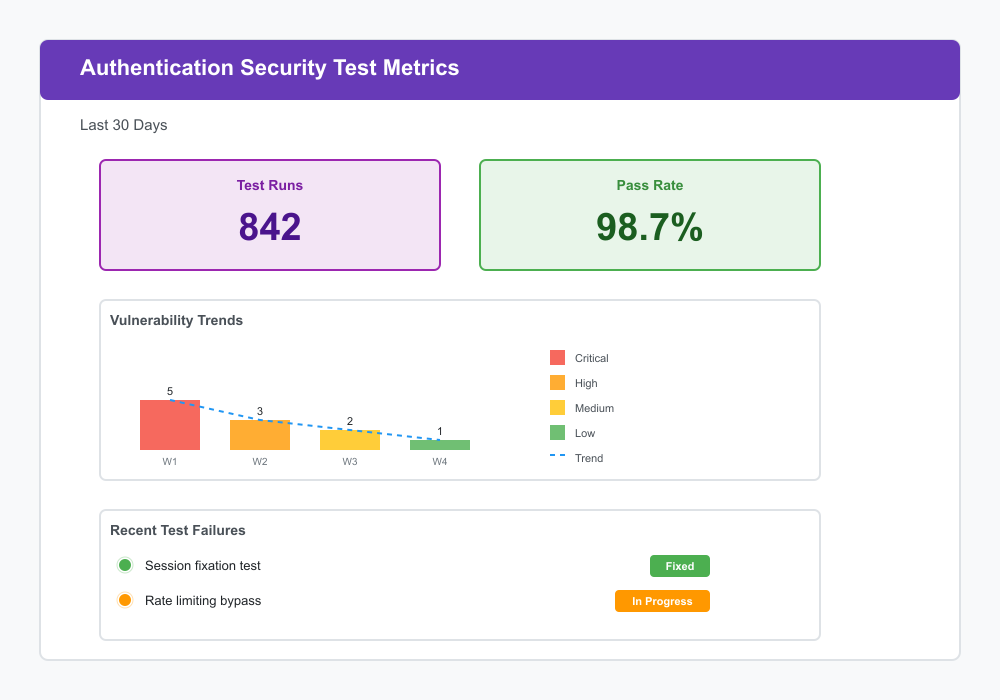Click the 'High' legend label
The height and width of the screenshot is (700, 1000).
(x=585, y=383)
